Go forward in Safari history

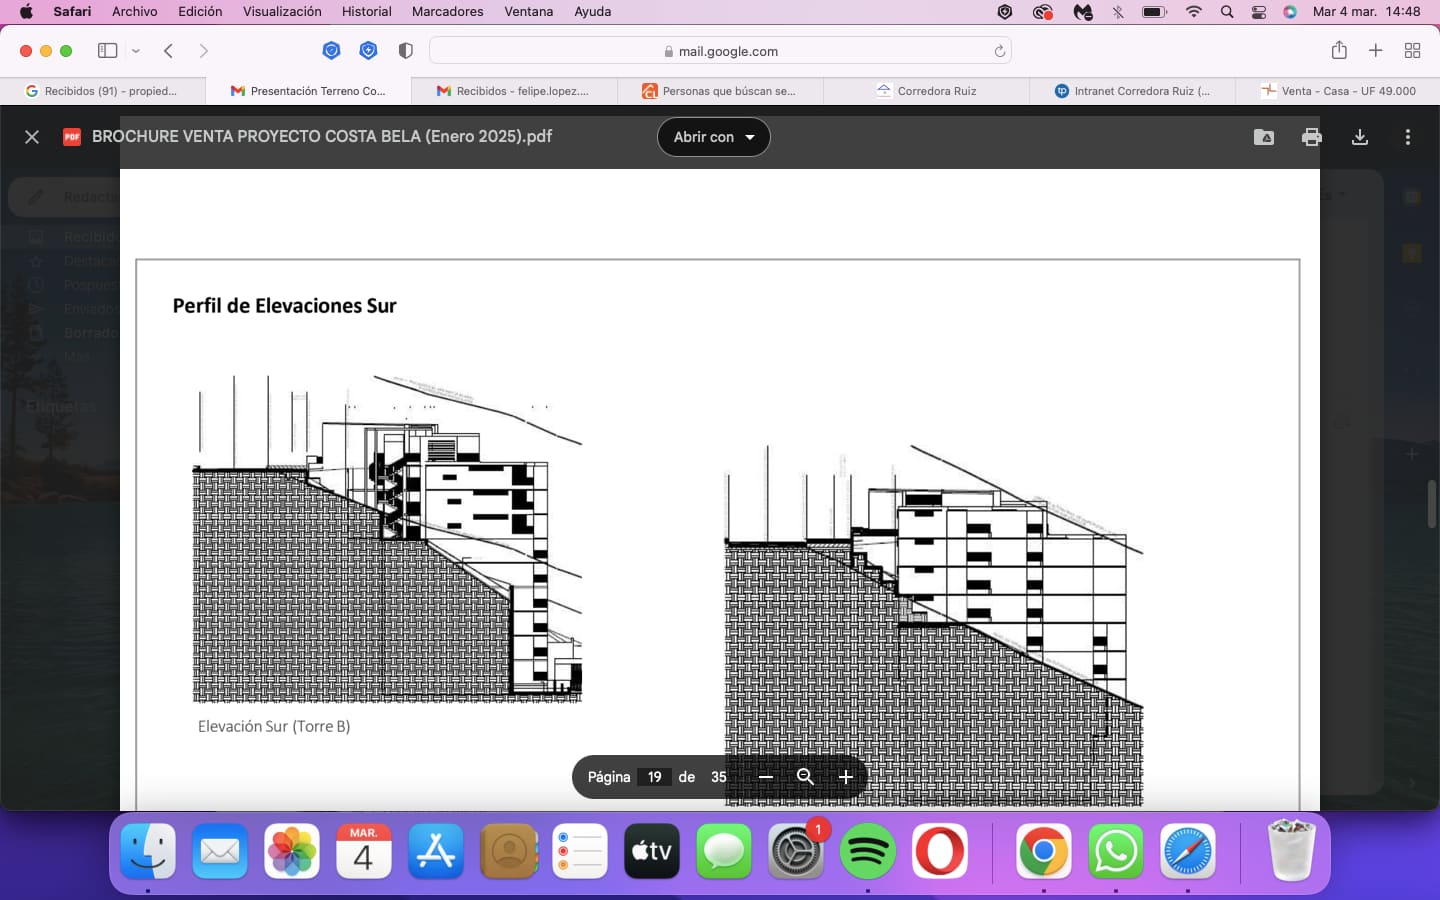pyautogui.click(x=204, y=51)
